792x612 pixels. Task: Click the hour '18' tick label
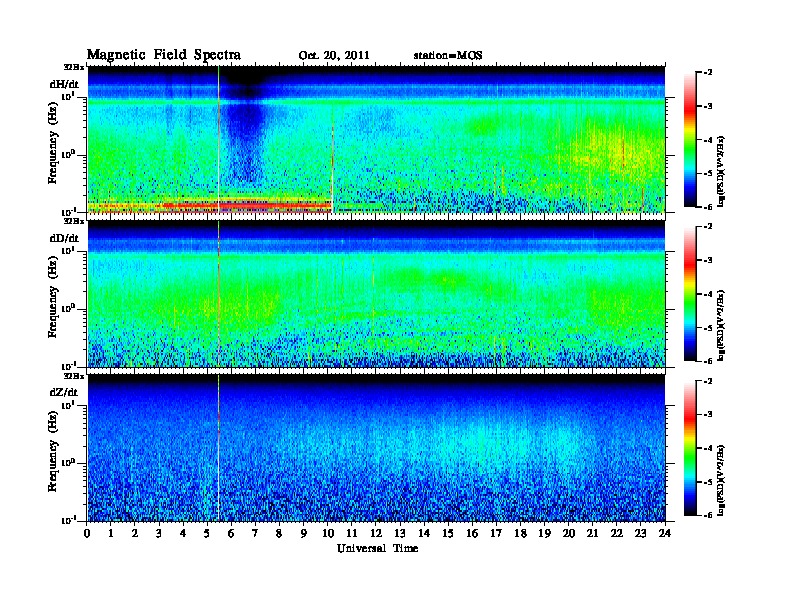click(520, 533)
